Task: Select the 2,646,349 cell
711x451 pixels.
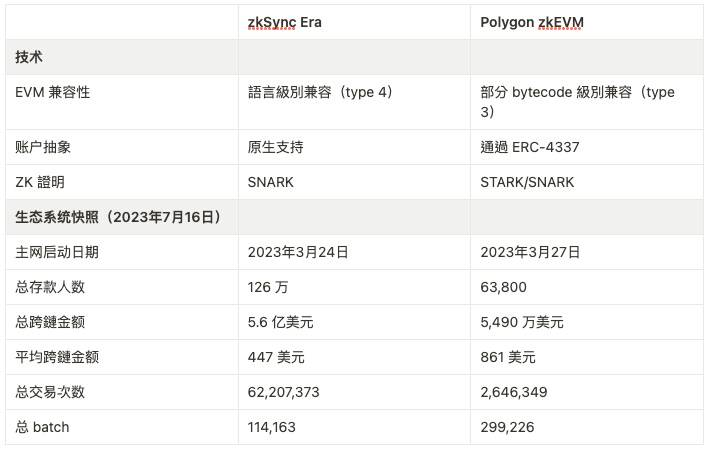Action: click(x=587, y=392)
